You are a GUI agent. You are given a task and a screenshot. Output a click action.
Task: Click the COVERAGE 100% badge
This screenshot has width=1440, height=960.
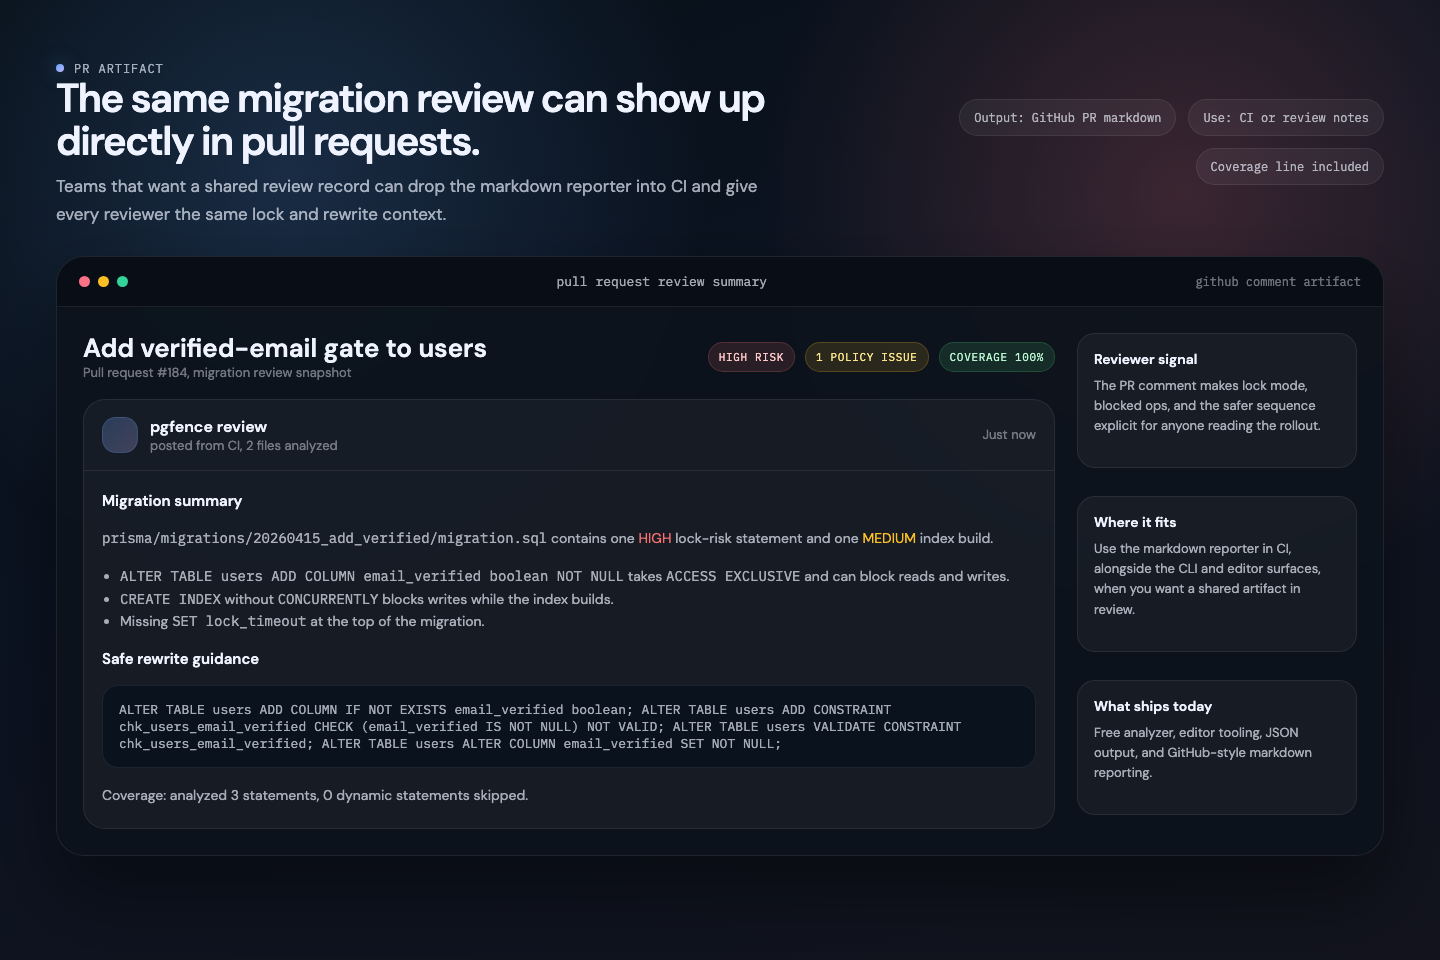pyautogui.click(x=996, y=357)
